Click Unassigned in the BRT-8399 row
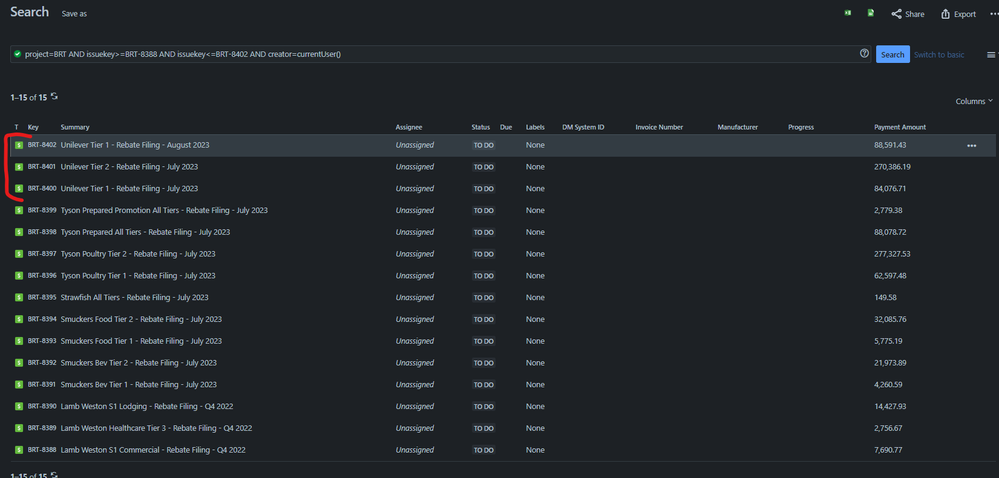 414,210
